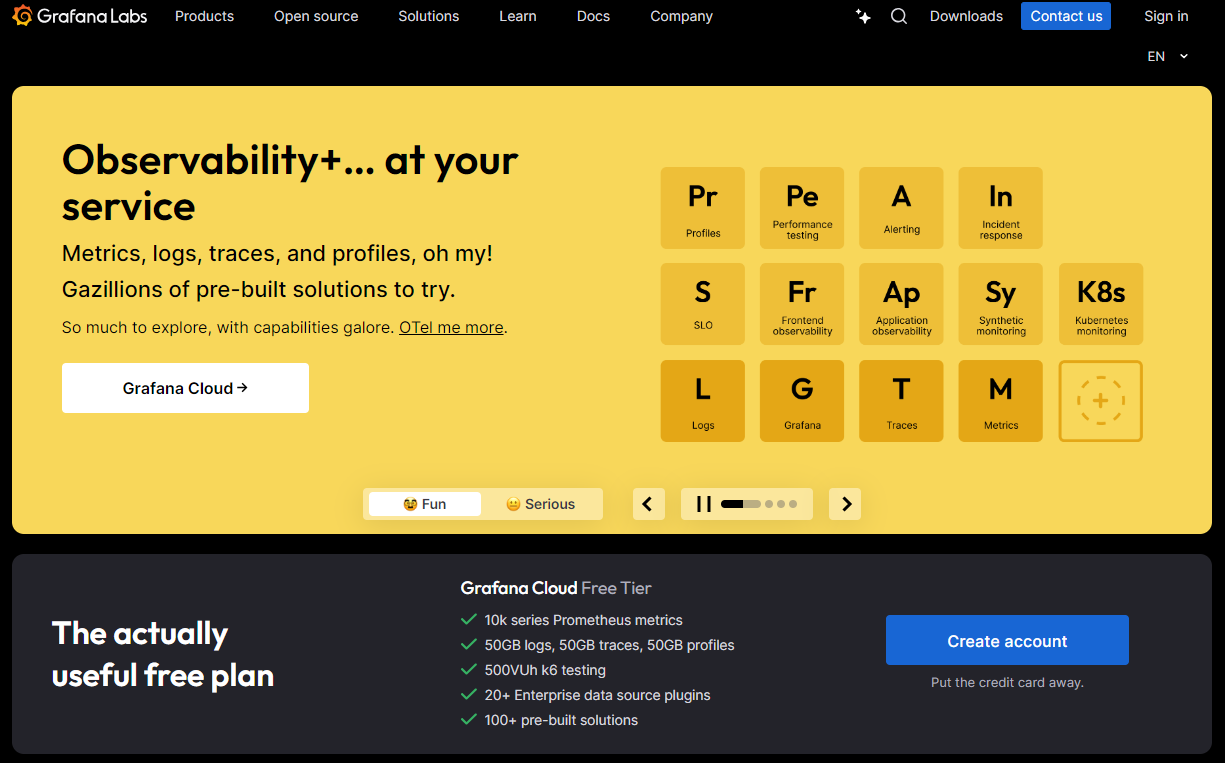Screen dimensions: 1225x763
Task: Select the Pr Profiles tile
Action: [x=703, y=208]
